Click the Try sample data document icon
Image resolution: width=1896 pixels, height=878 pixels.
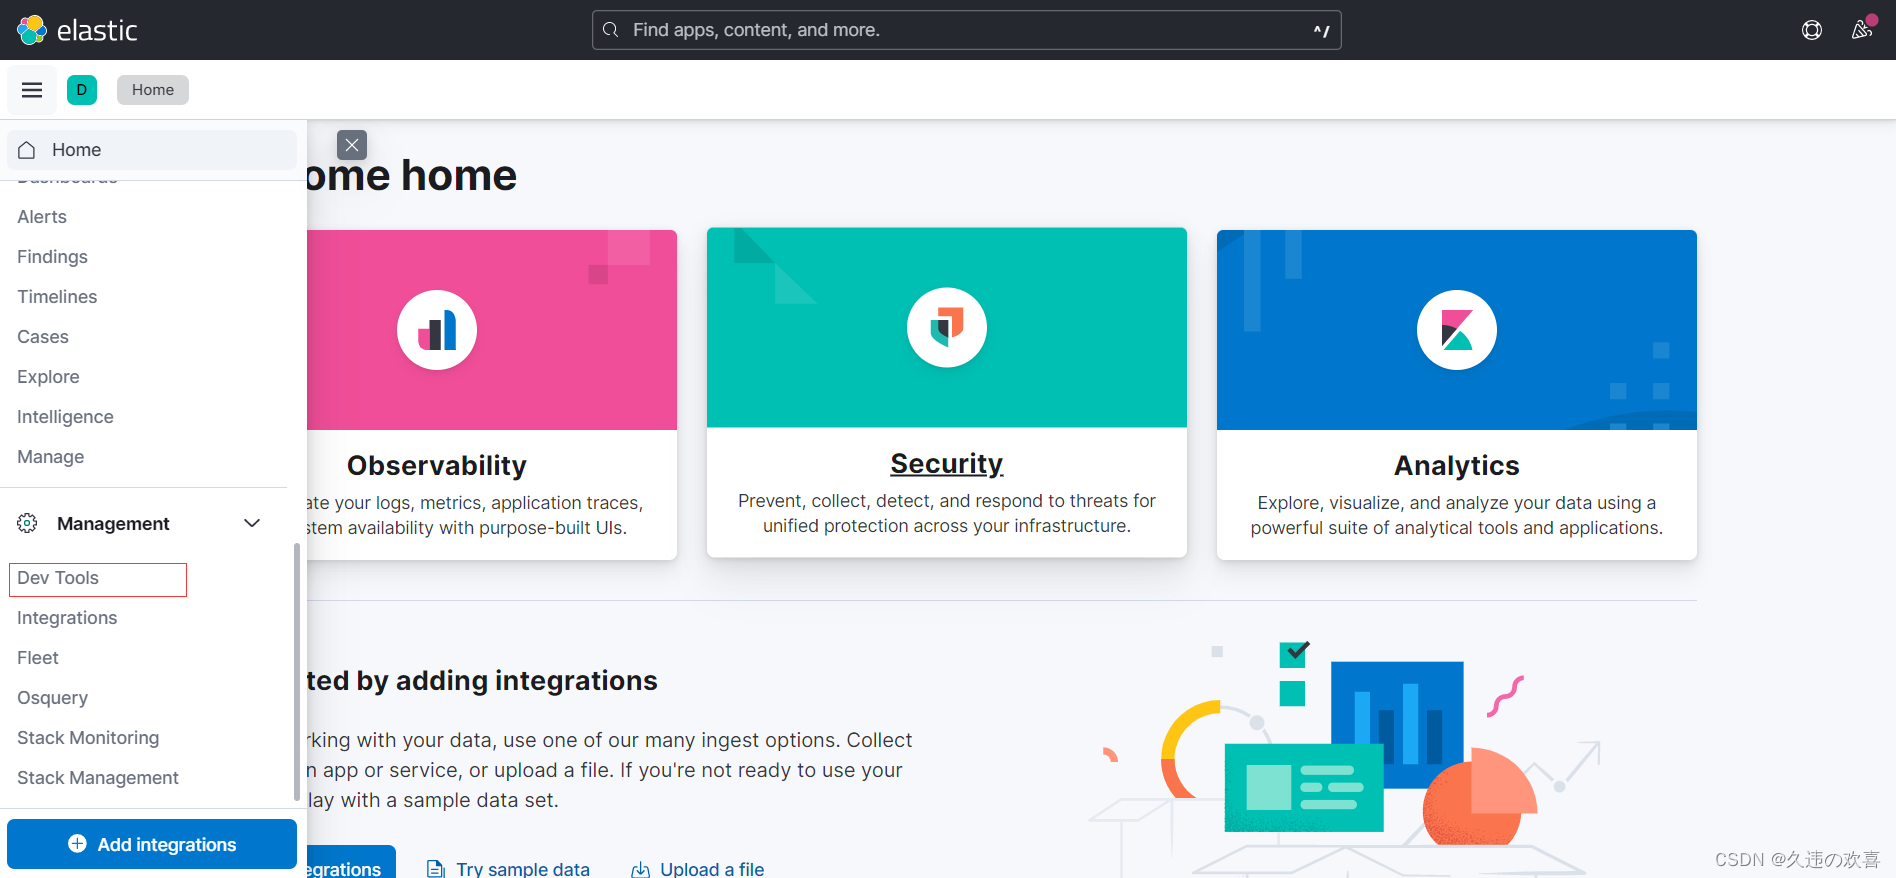[436, 869]
